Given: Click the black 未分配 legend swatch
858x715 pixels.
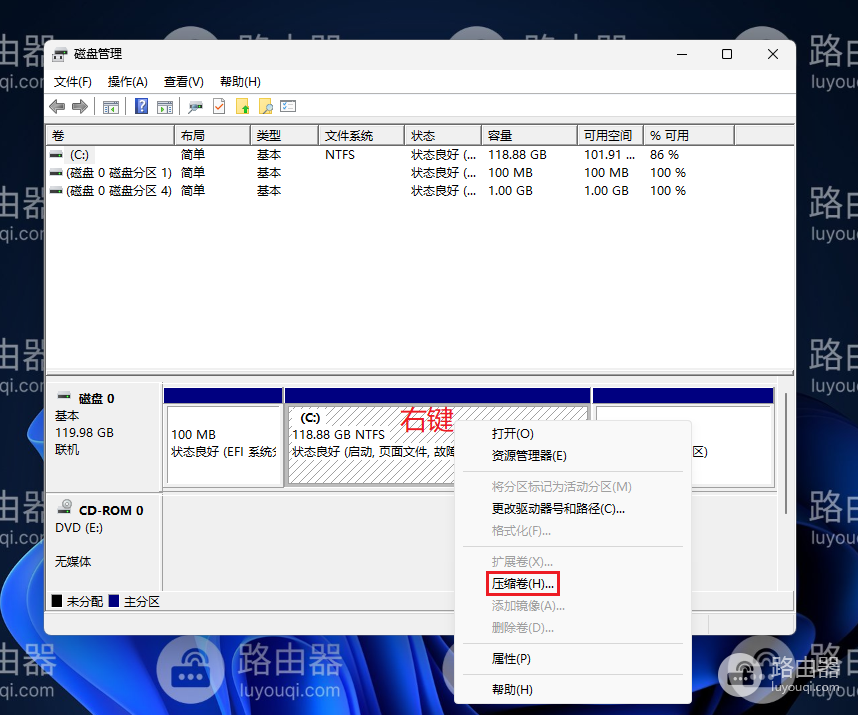Looking at the screenshot, I should pos(57,601).
